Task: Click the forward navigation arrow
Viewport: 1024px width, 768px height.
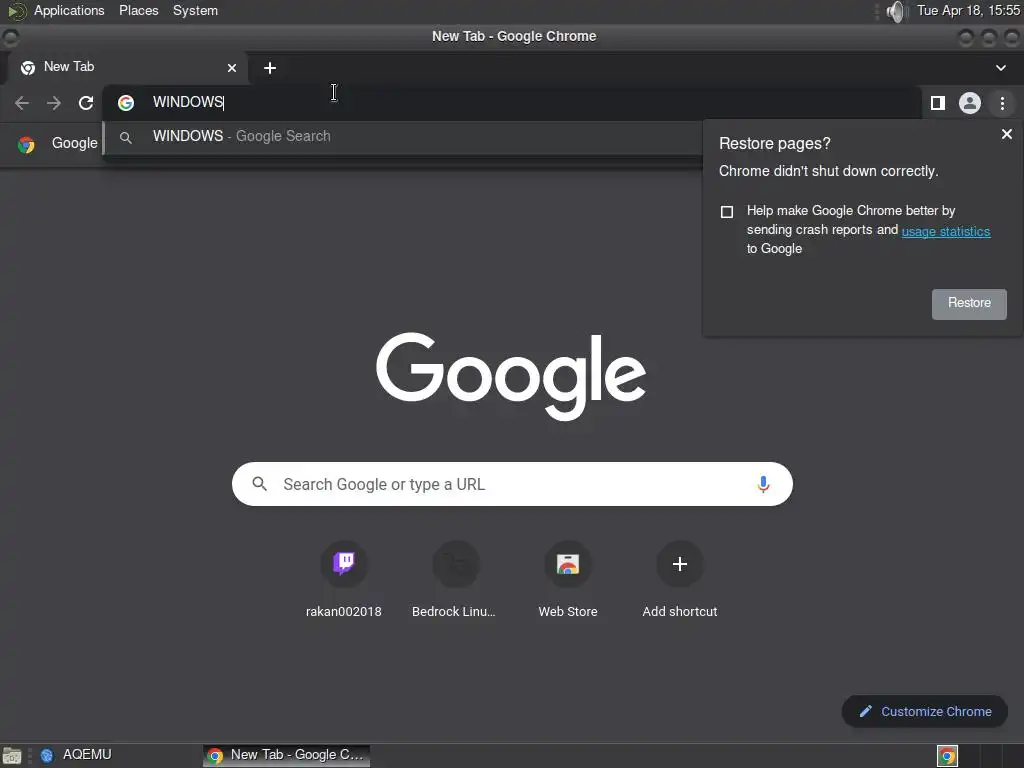Action: (54, 103)
